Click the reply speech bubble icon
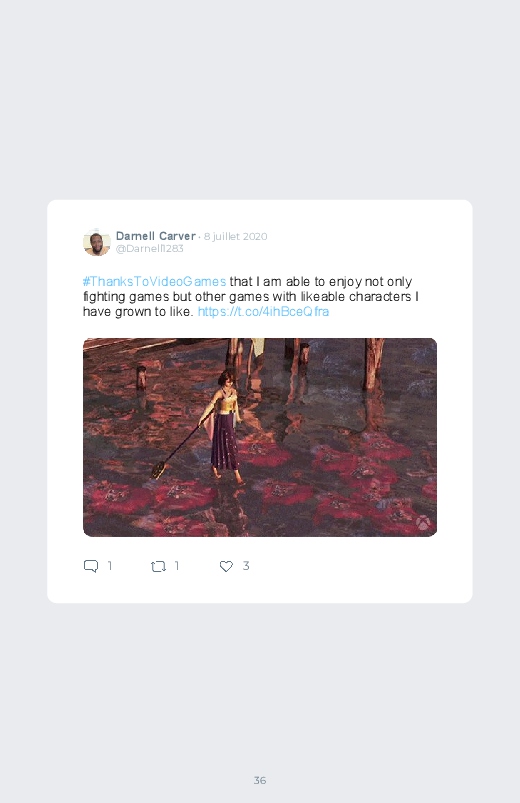 (x=91, y=566)
